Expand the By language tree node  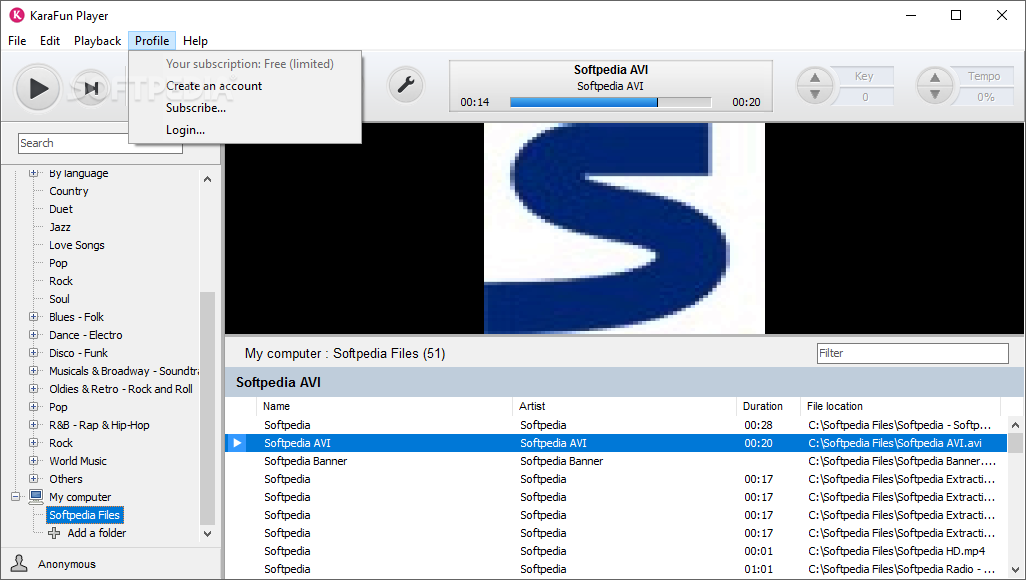33,173
